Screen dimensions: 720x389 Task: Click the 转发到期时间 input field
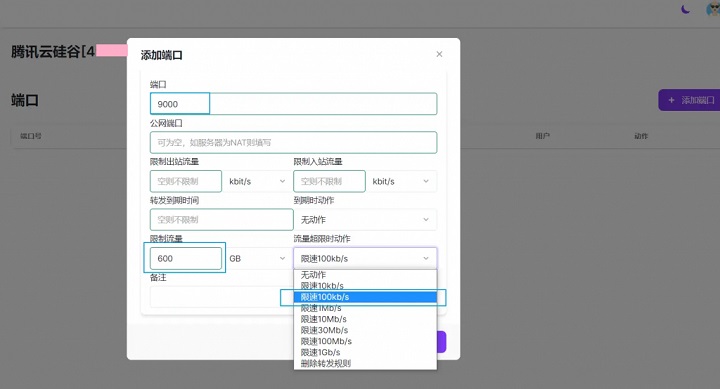[221, 220]
